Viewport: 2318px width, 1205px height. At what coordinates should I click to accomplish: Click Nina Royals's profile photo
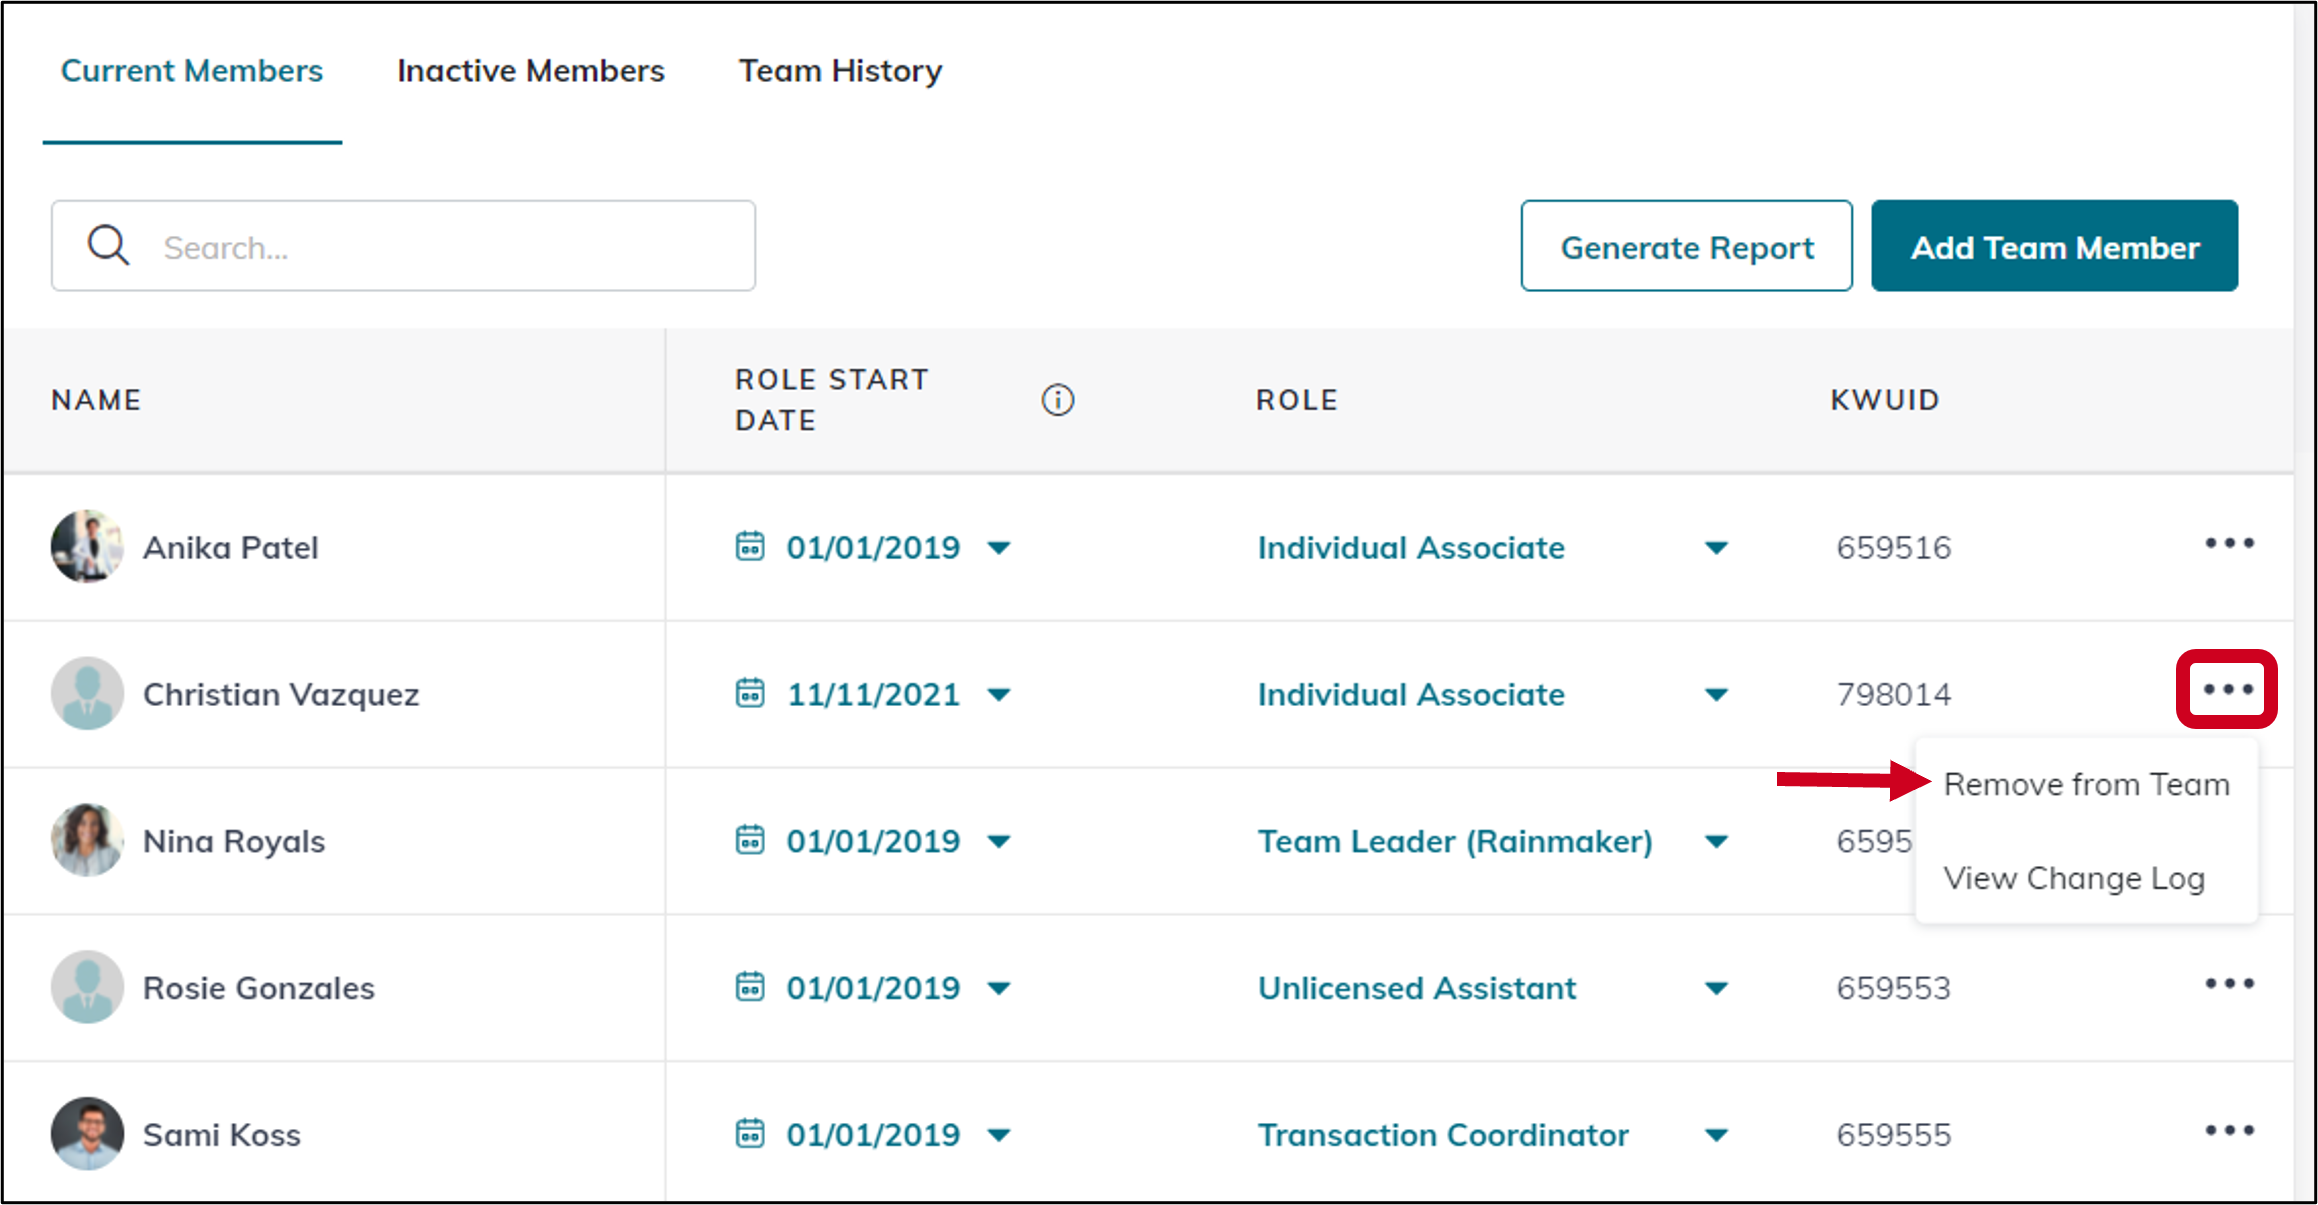click(86, 840)
